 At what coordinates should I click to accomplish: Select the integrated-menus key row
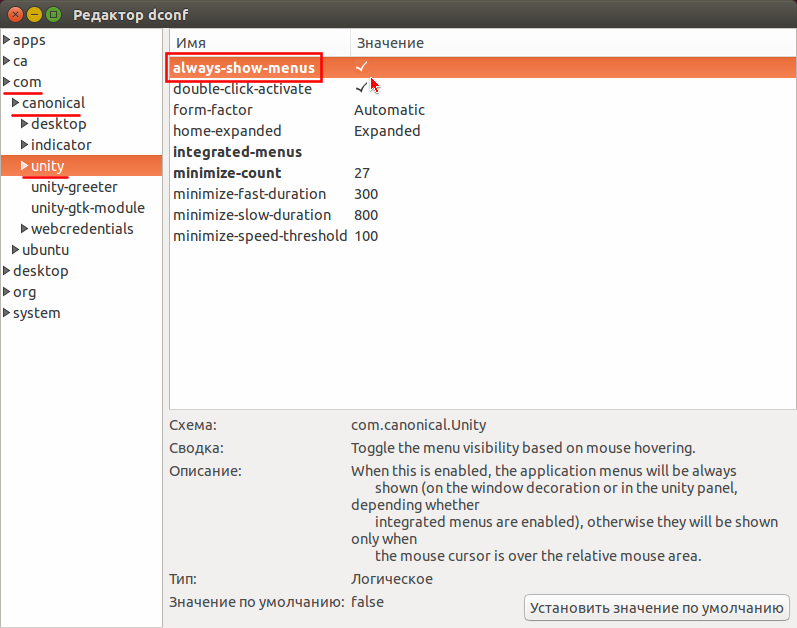click(482, 152)
